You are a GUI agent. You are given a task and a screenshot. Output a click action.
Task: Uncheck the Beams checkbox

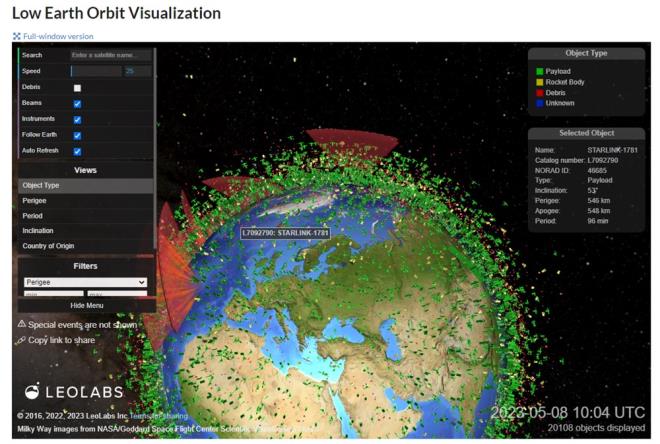tap(77, 104)
